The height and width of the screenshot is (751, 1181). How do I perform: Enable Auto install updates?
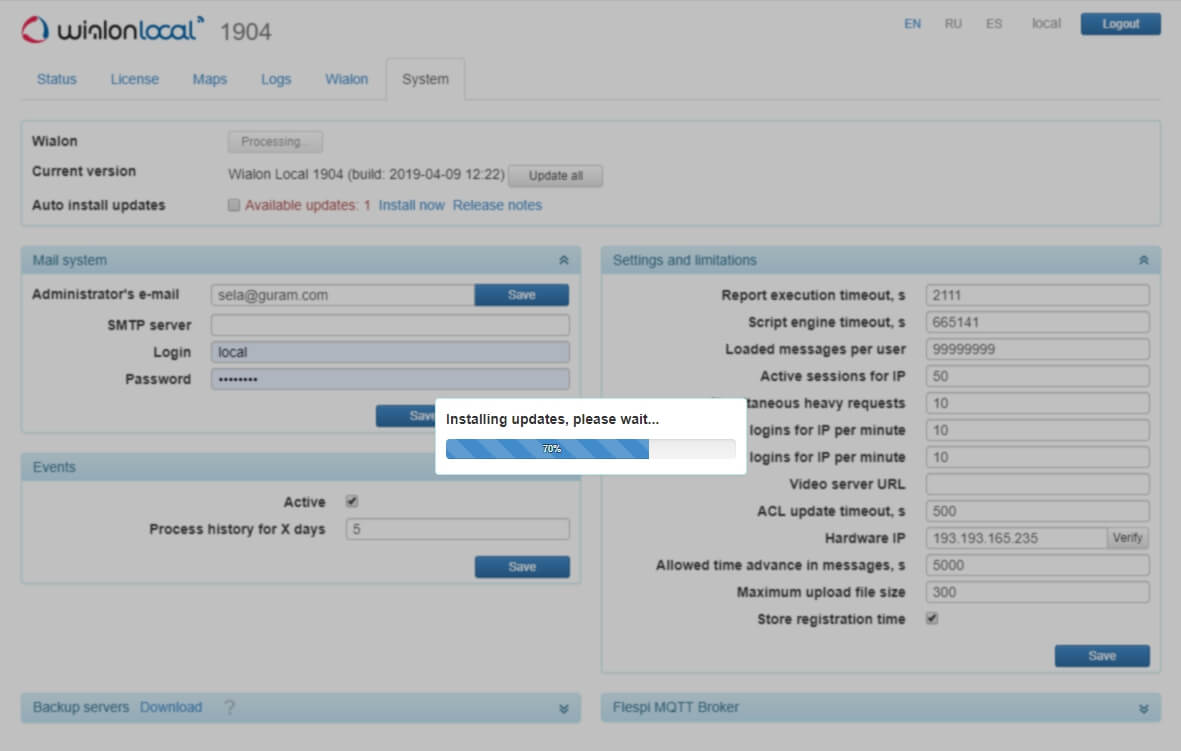(233, 205)
